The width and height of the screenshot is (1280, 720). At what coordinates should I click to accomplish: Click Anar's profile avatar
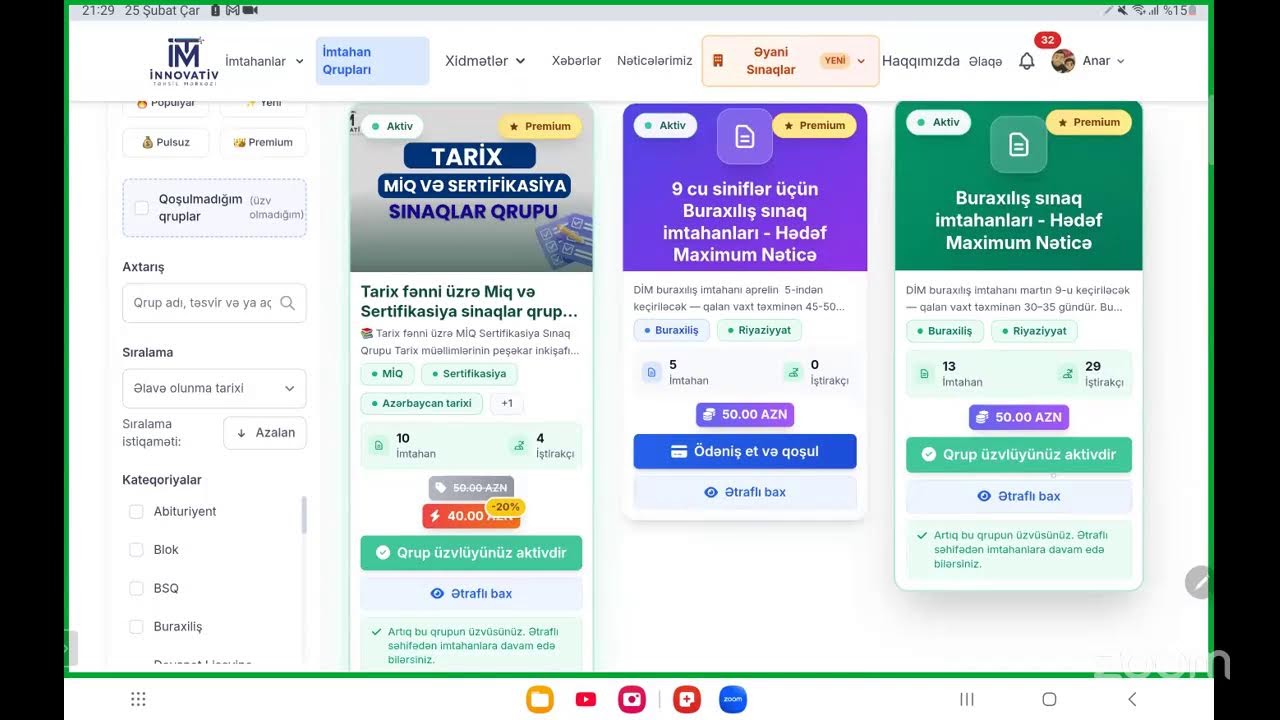(1063, 61)
